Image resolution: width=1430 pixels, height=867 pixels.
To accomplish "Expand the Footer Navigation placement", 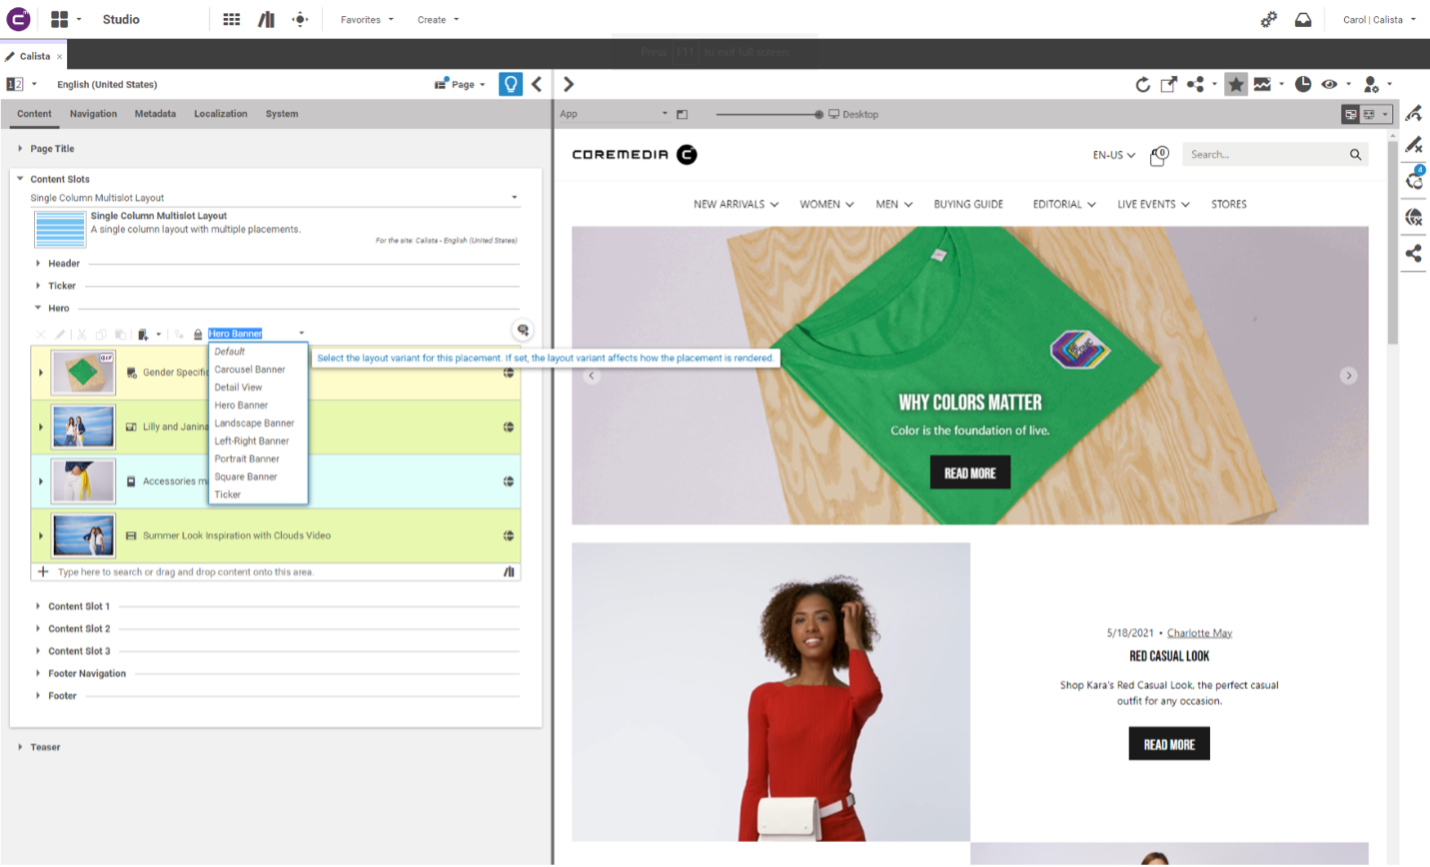I will [x=38, y=674].
